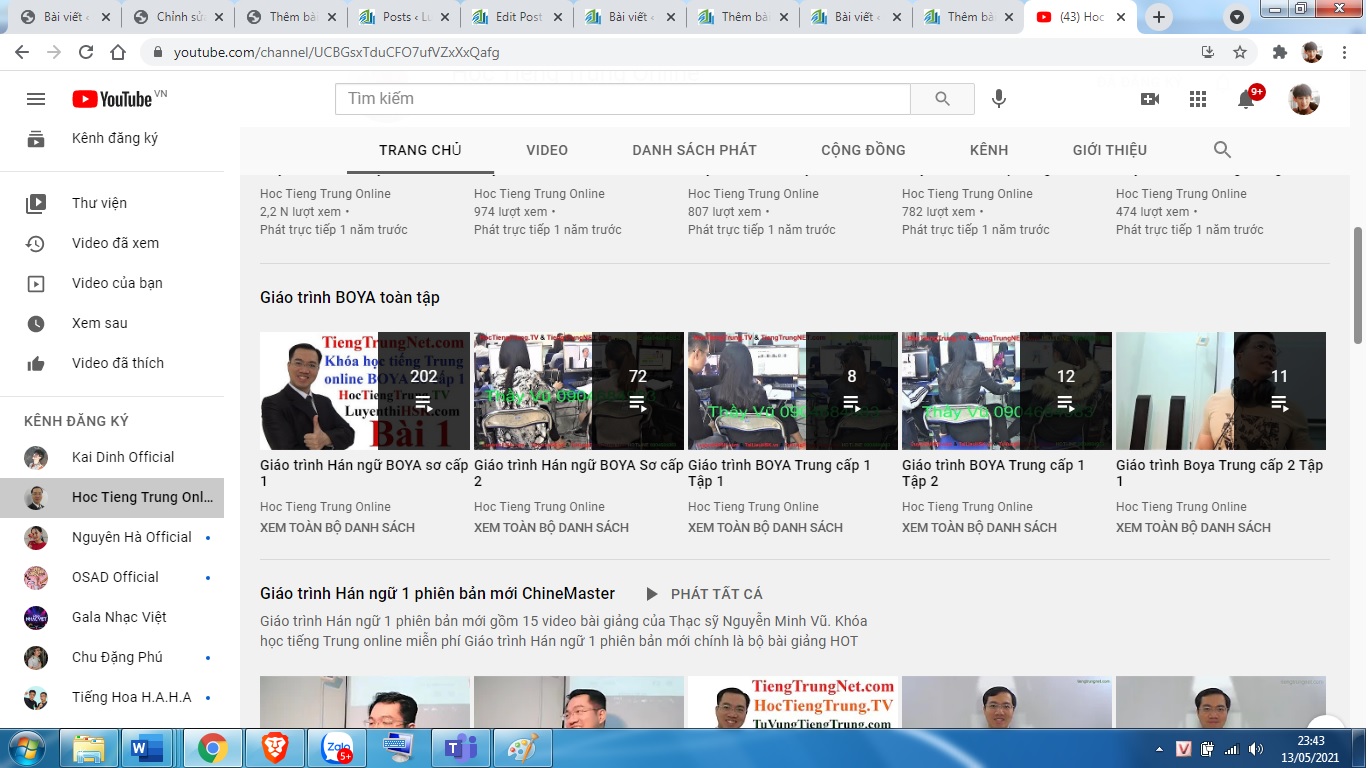The image size is (1368, 768).
Task: View full list for Boya Trung cấp 2 Tập 1
Action: 1193,527
